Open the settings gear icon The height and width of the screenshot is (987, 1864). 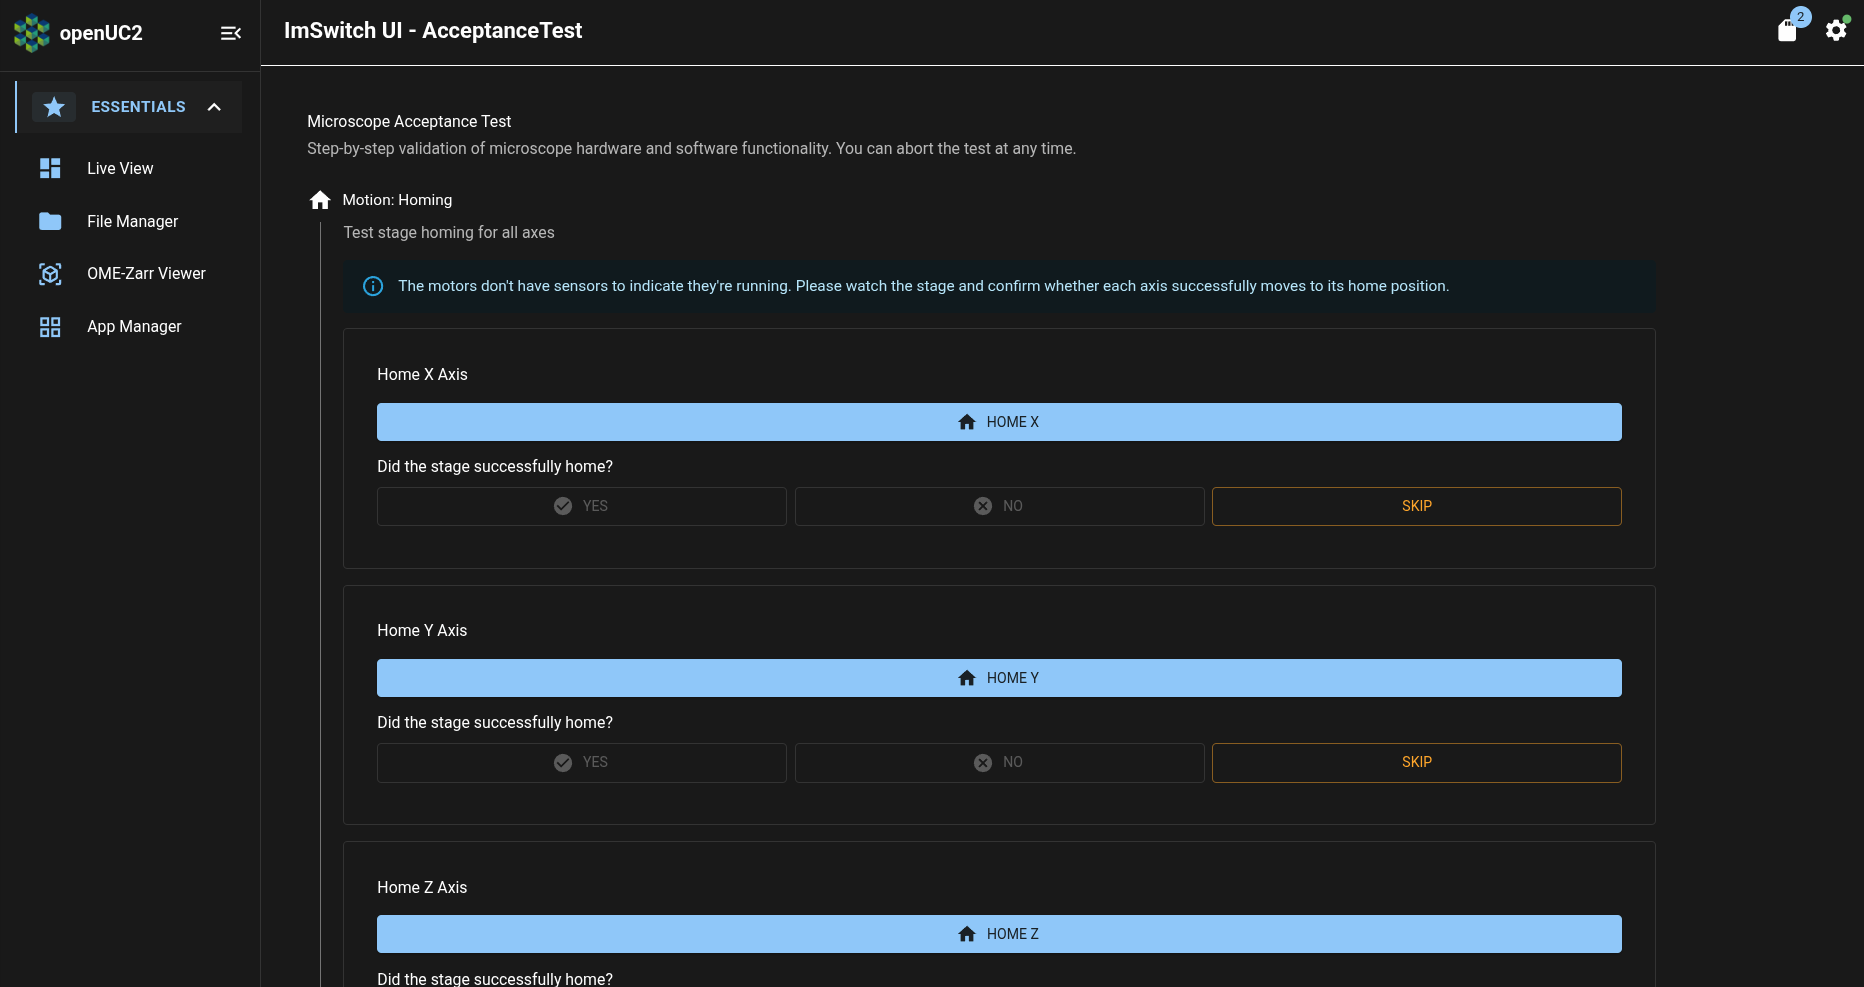(1836, 30)
